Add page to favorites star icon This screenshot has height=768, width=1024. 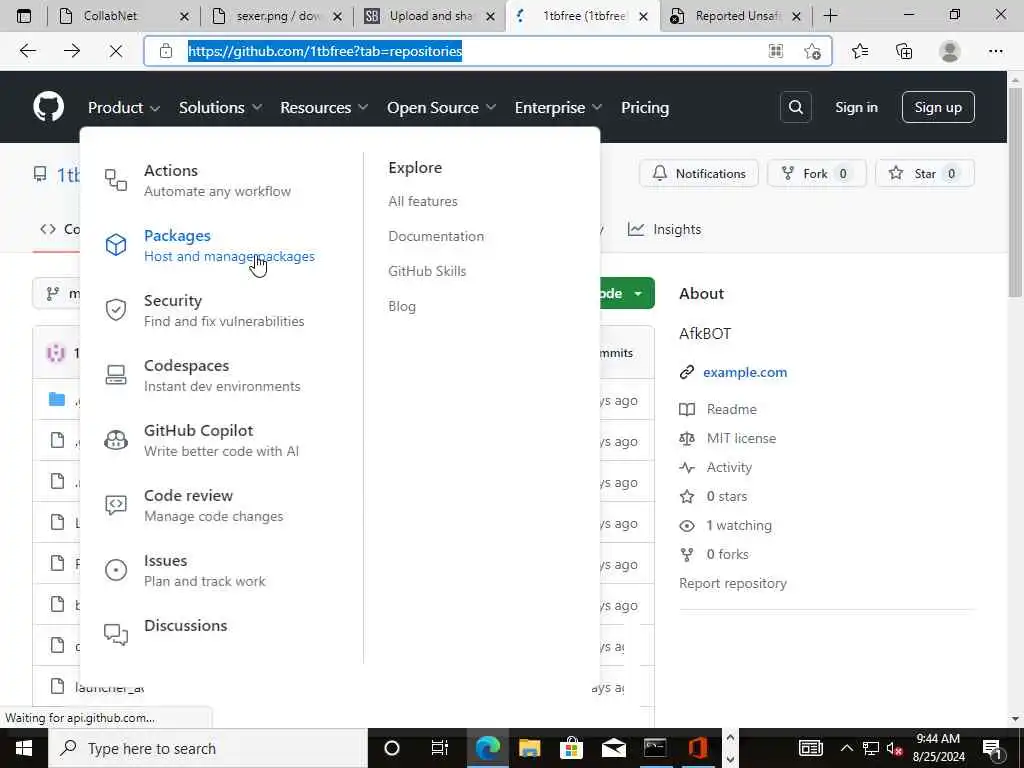point(812,51)
